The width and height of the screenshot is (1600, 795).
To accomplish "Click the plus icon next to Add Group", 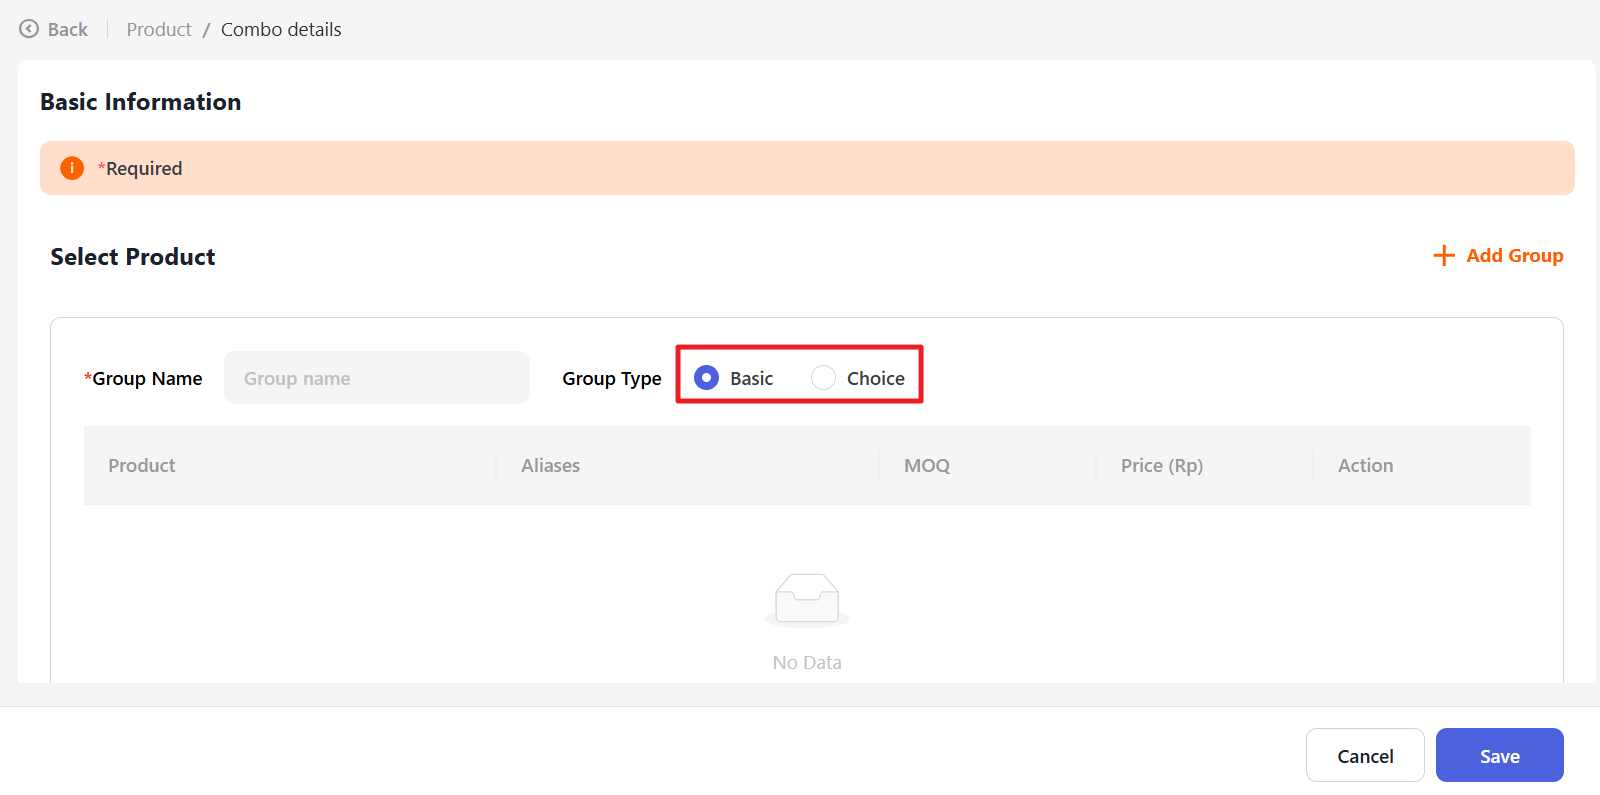I will [x=1443, y=256].
